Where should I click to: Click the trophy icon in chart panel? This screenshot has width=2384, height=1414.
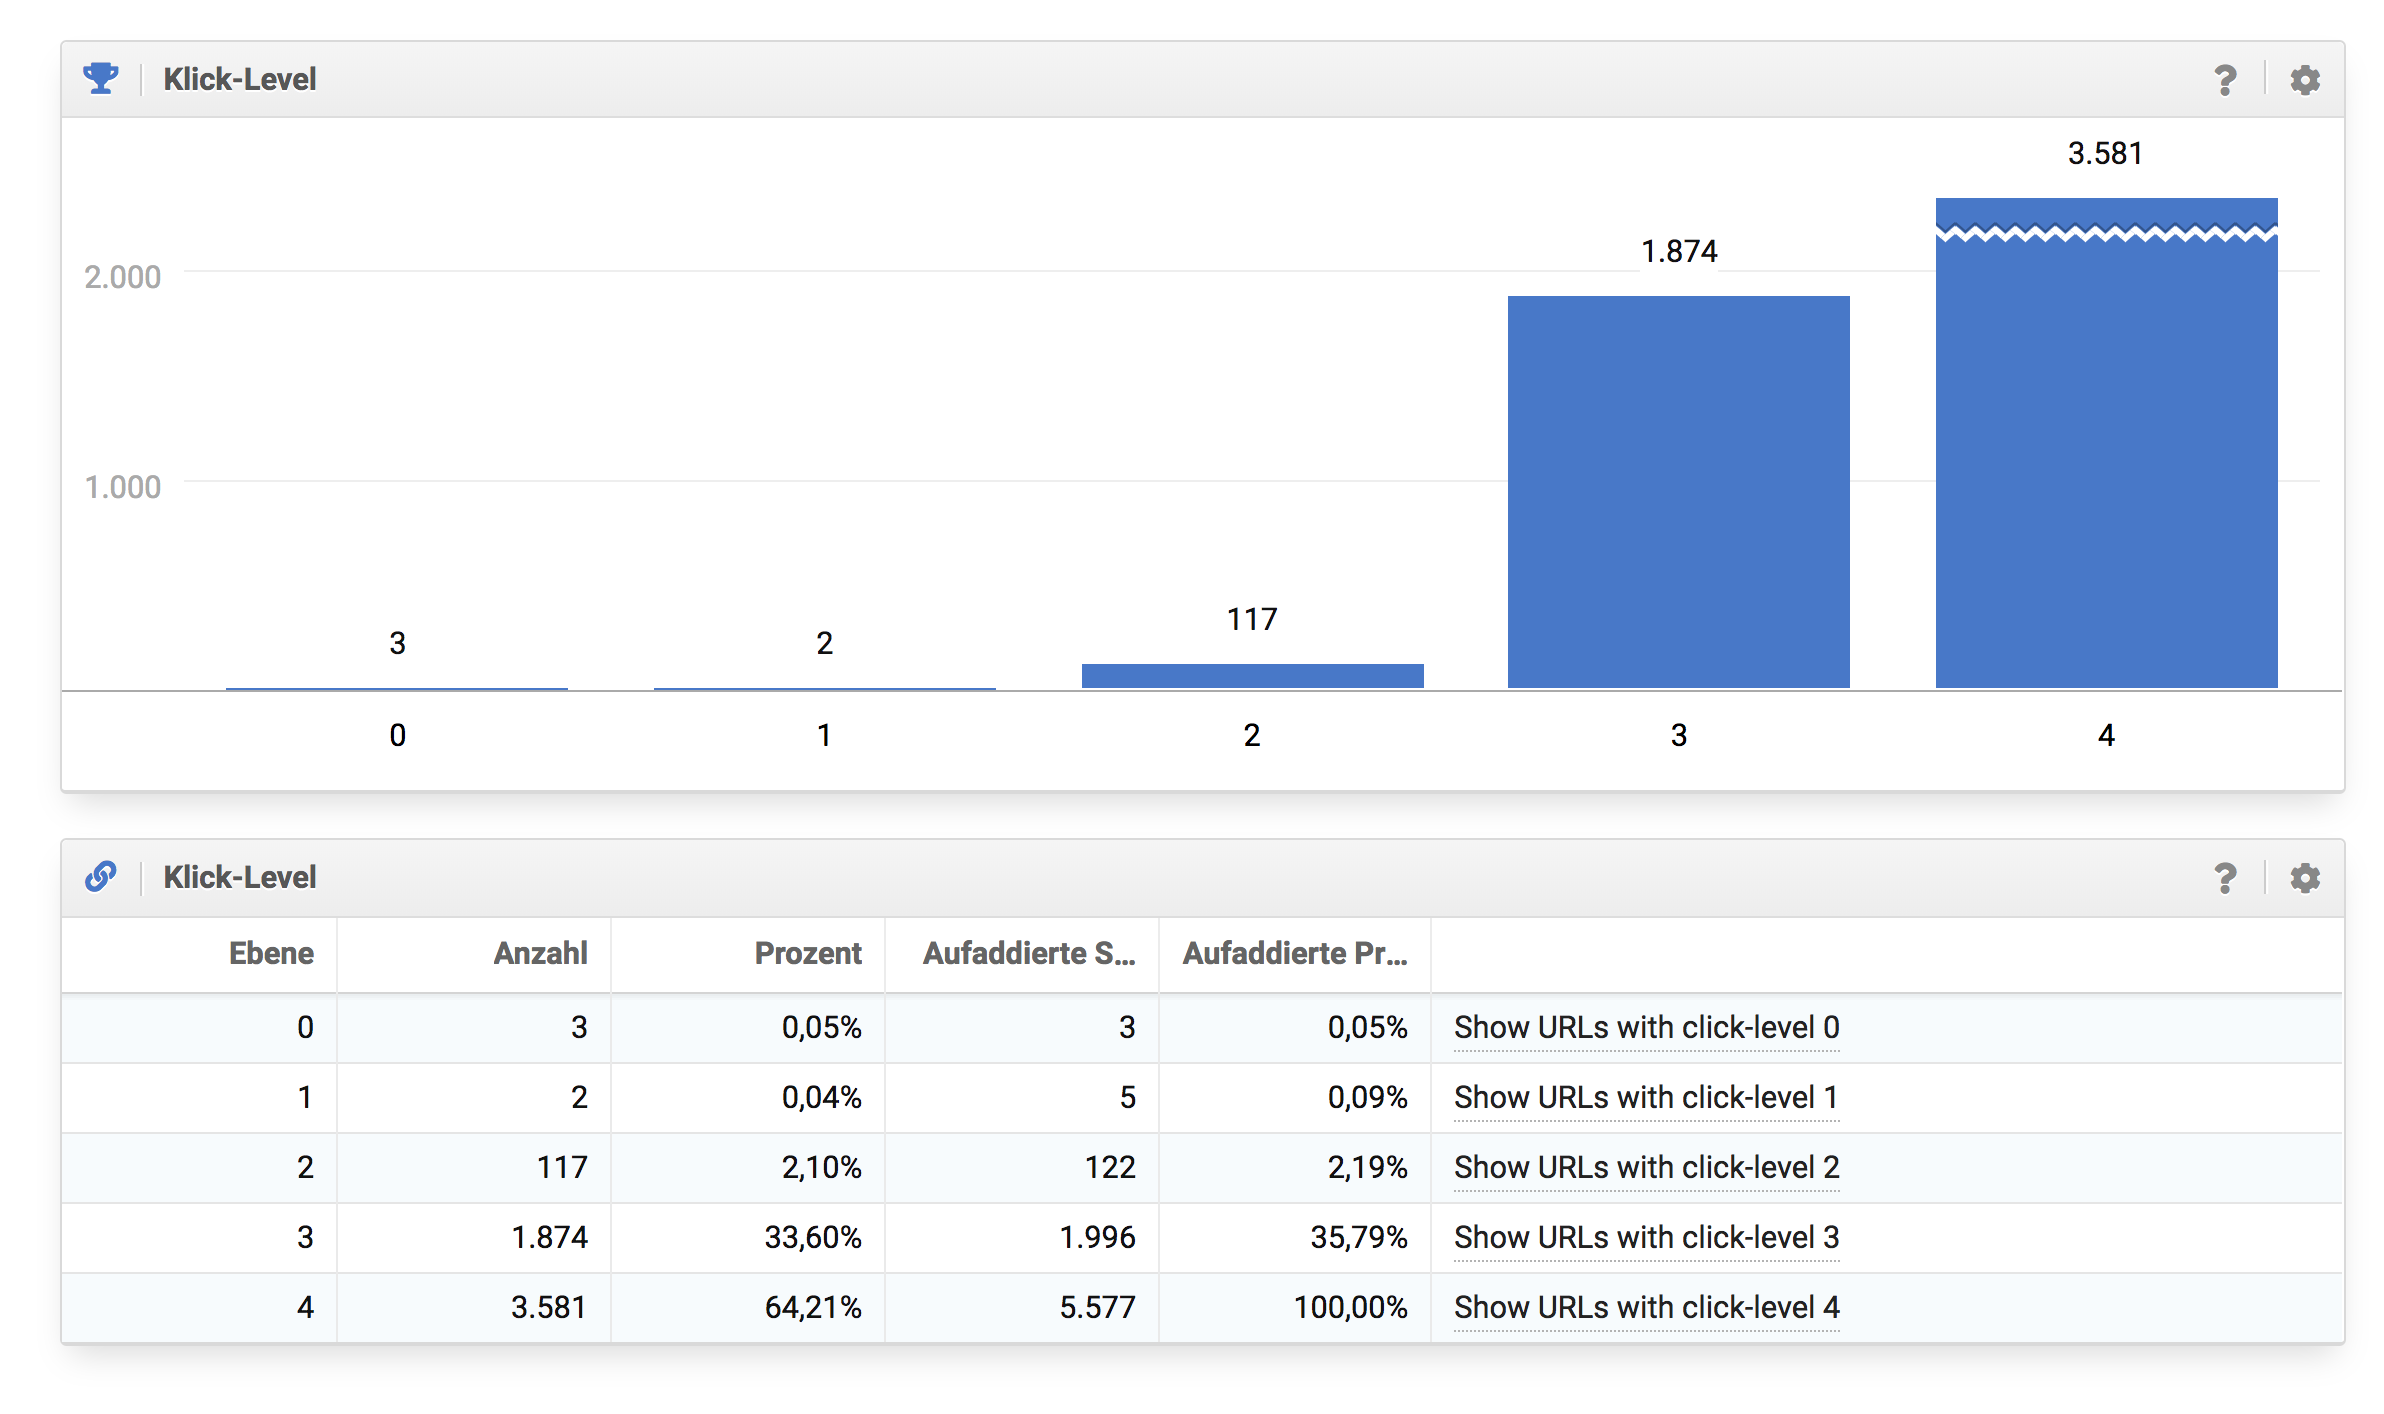pos(101,78)
